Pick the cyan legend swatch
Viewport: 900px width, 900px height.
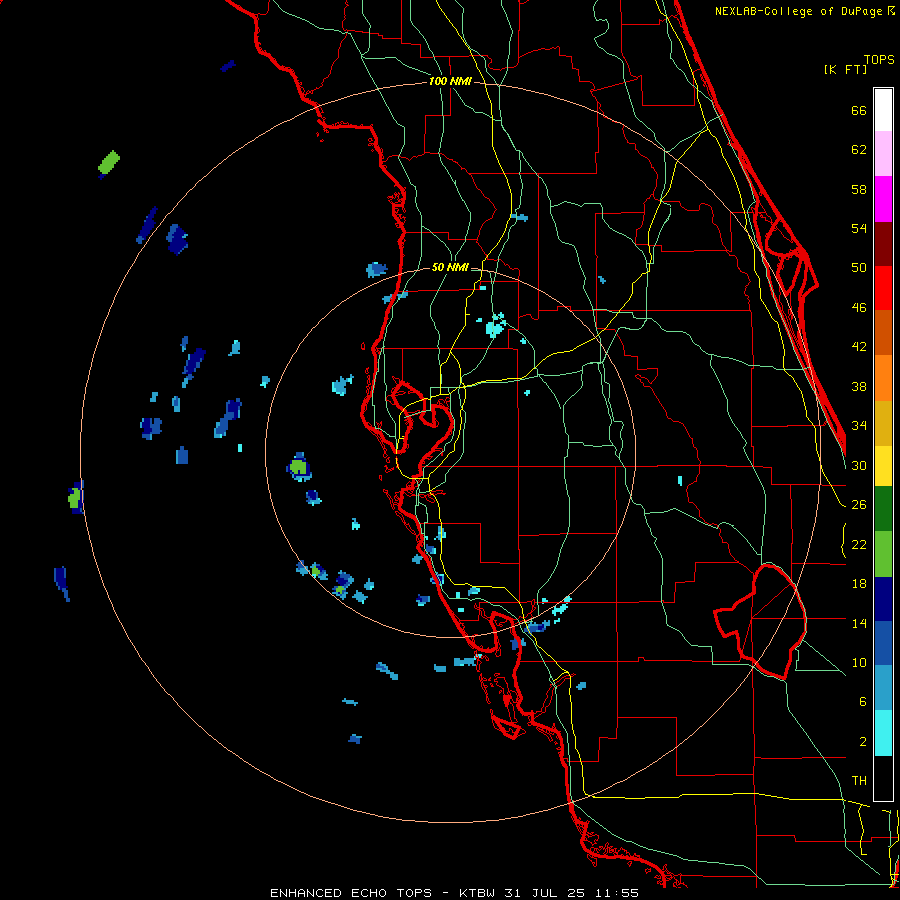[883, 733]
